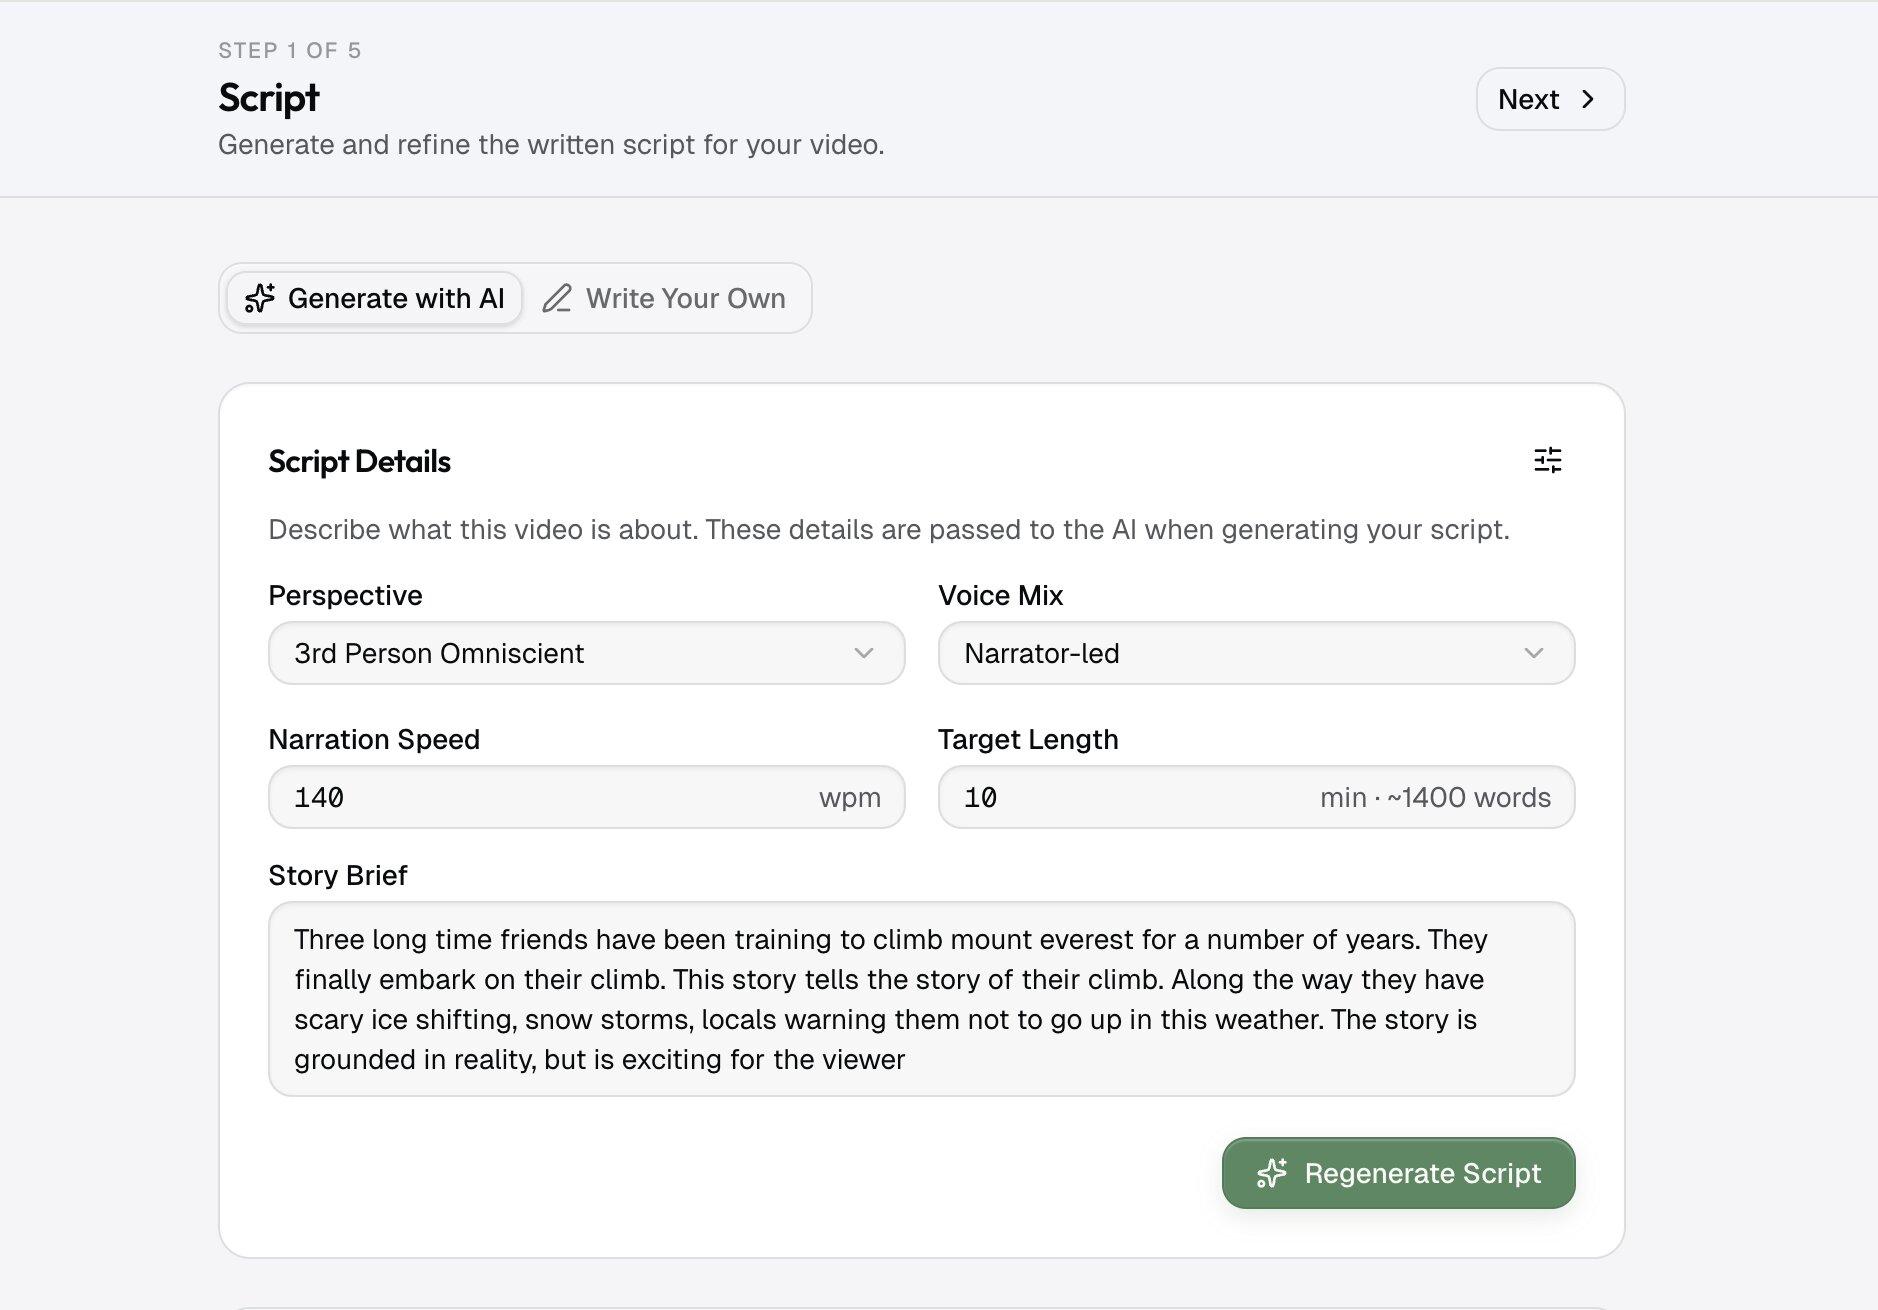Click the Target Length input field

point(1256,797)
